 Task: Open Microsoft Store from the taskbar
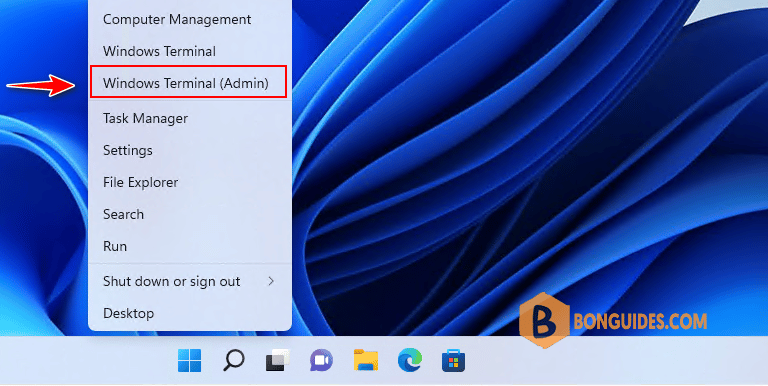pyautogui.click(x=454, y=361)
